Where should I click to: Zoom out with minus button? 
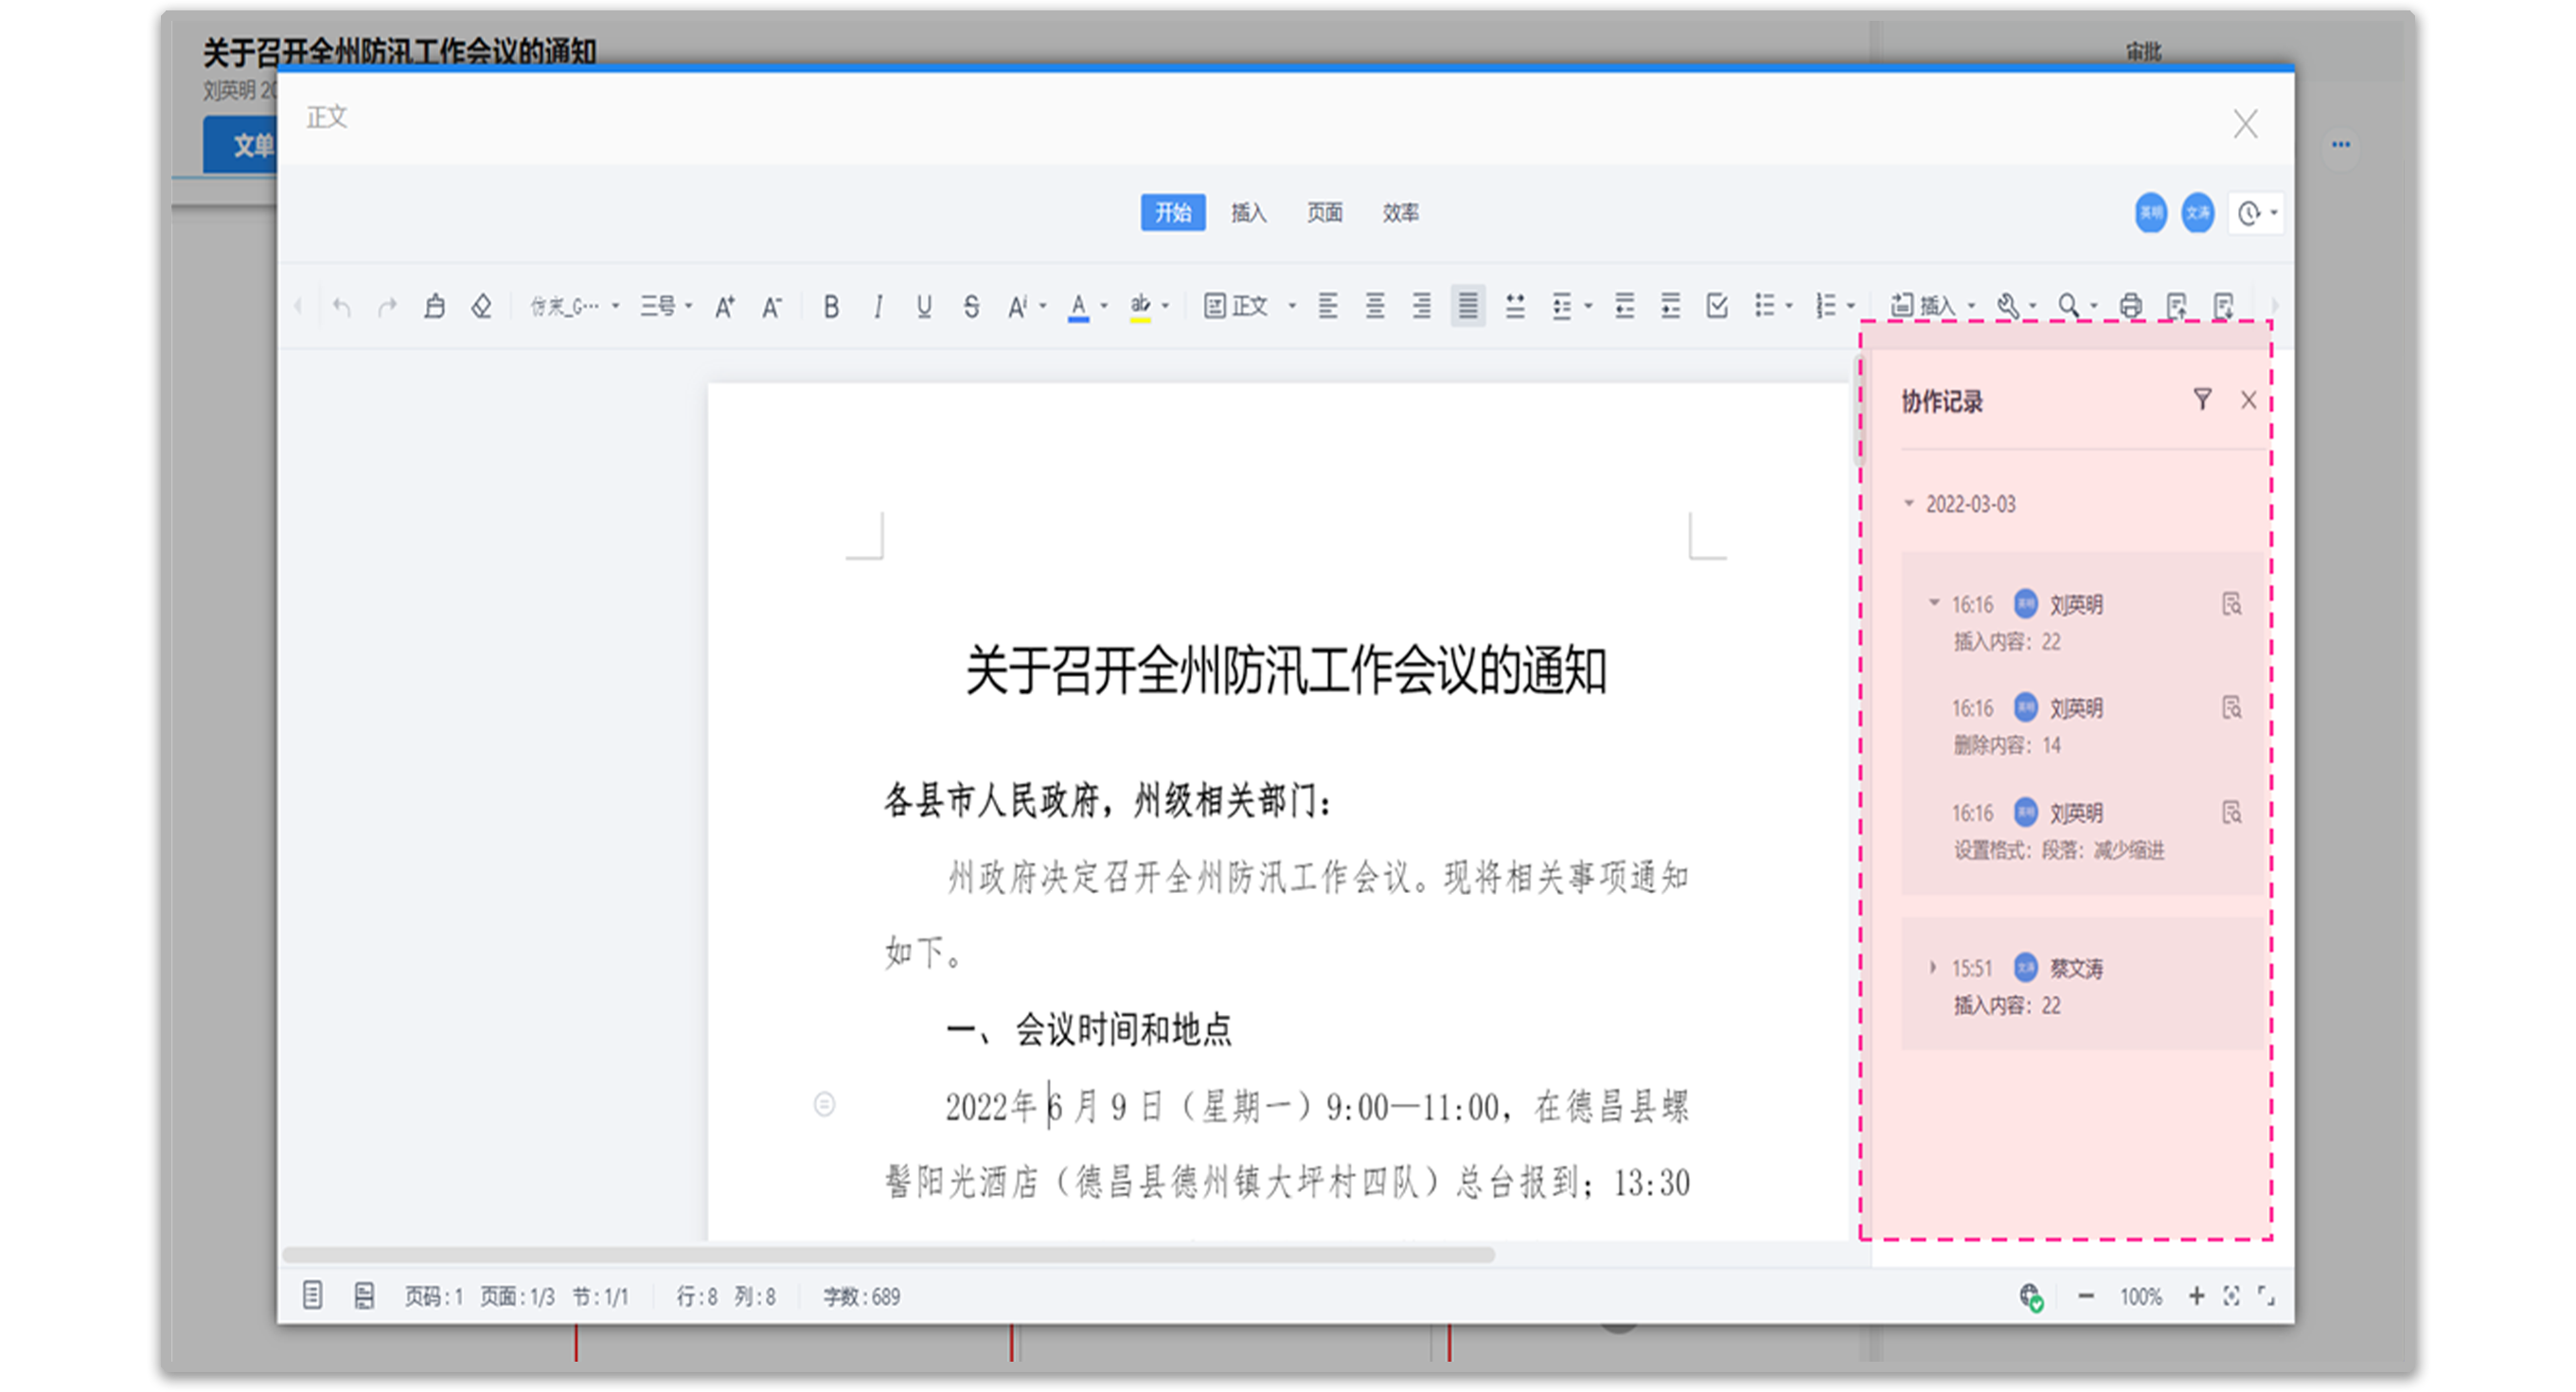2085,1296
